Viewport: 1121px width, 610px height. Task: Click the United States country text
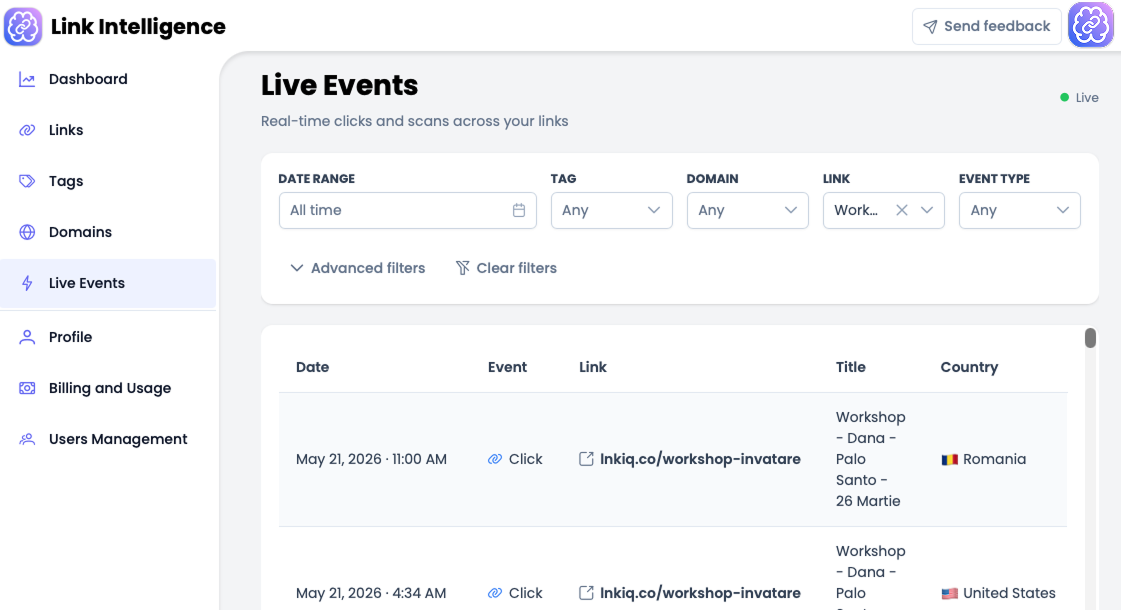1009,593
